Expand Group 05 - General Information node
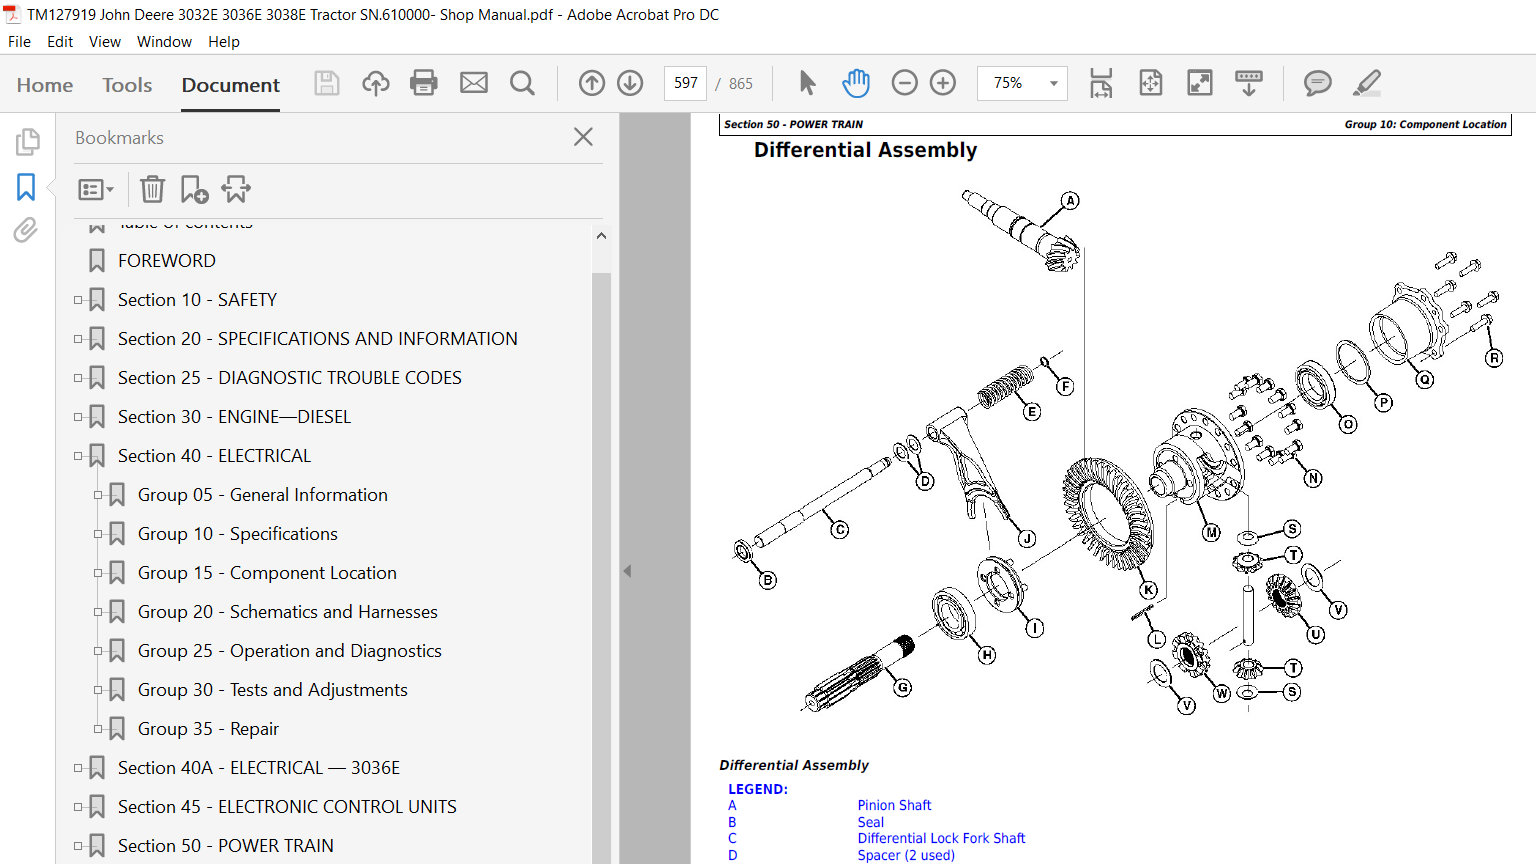This screenshot has width=1536, height=864. click(98, 495)
